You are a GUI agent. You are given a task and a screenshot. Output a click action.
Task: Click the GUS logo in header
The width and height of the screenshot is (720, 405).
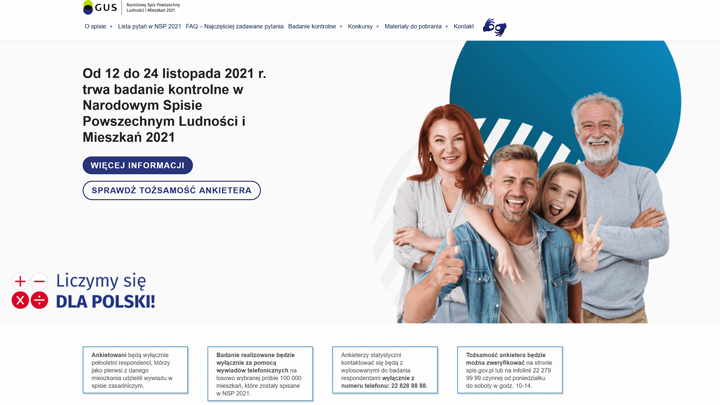click(100, 7)
